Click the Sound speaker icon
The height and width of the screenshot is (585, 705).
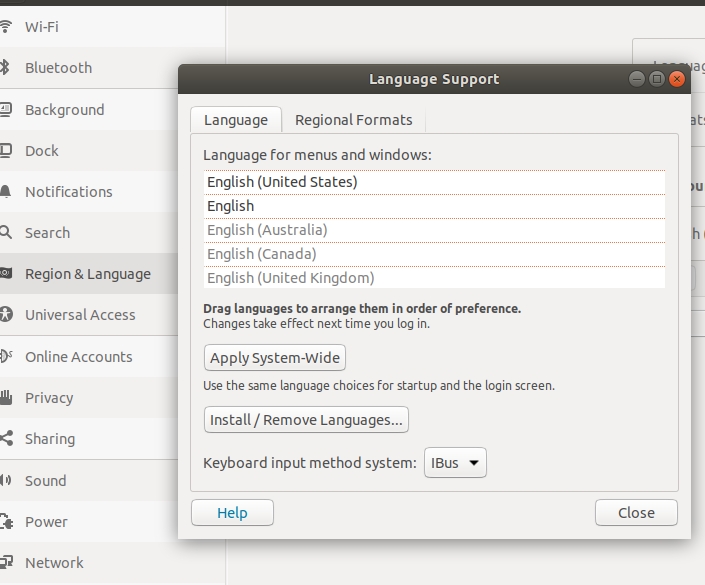tap(5, 481)
